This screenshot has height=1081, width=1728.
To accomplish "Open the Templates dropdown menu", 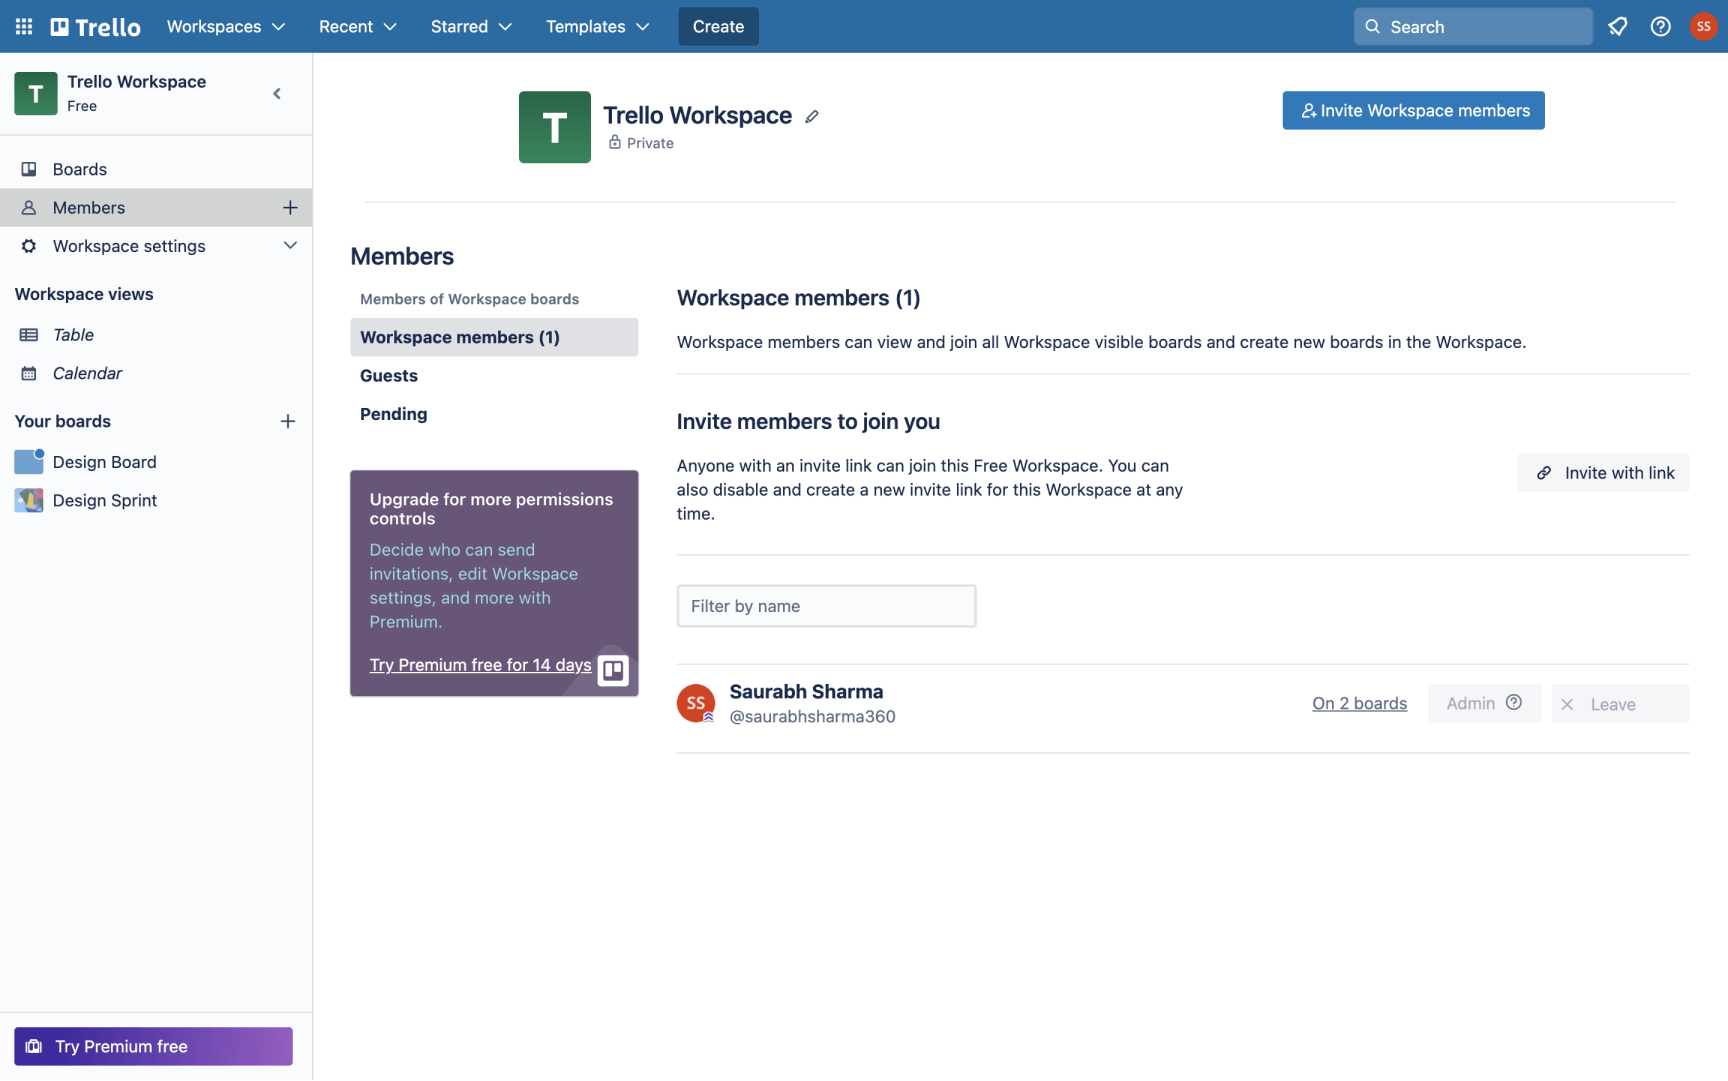I will [x=597, y=27].
